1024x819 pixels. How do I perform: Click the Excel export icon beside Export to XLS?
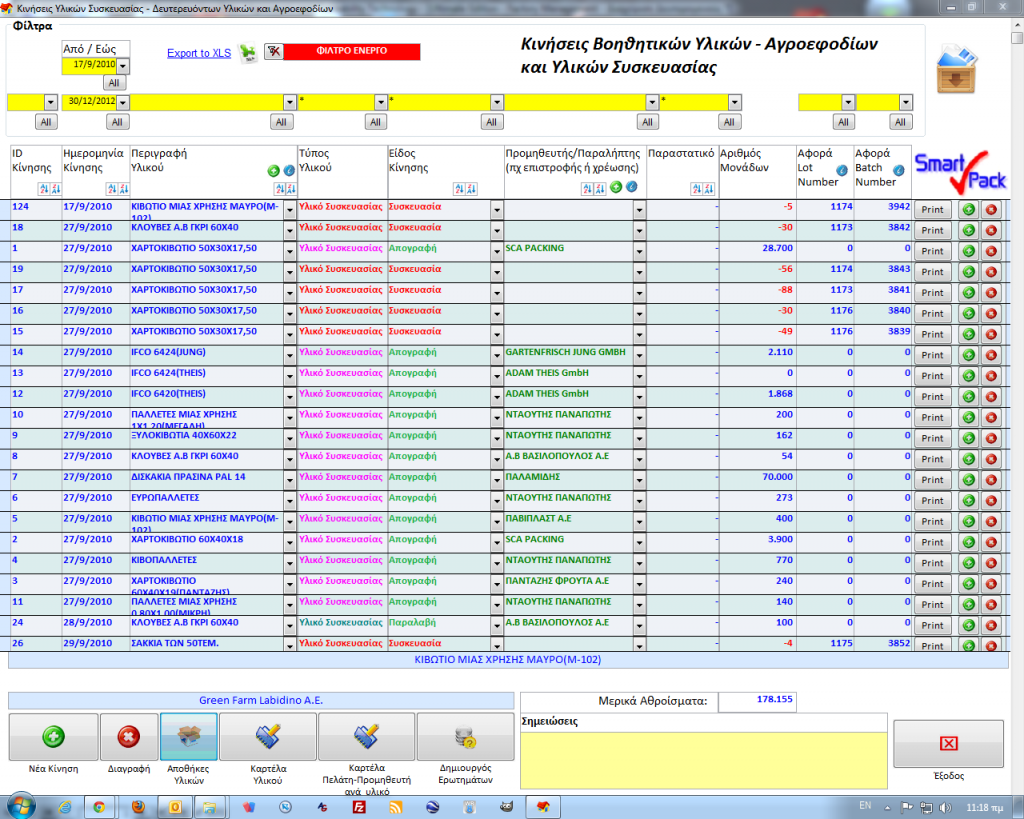[x=248, y=53]
